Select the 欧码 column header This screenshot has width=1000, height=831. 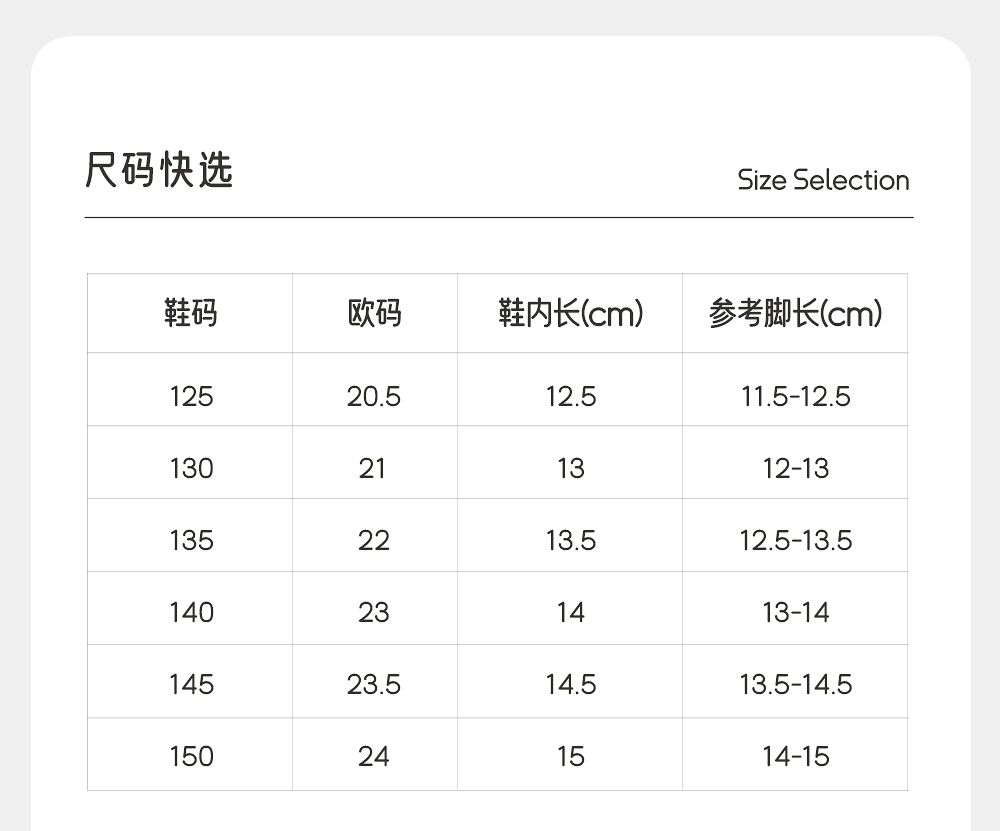click(x=374, y=314)
